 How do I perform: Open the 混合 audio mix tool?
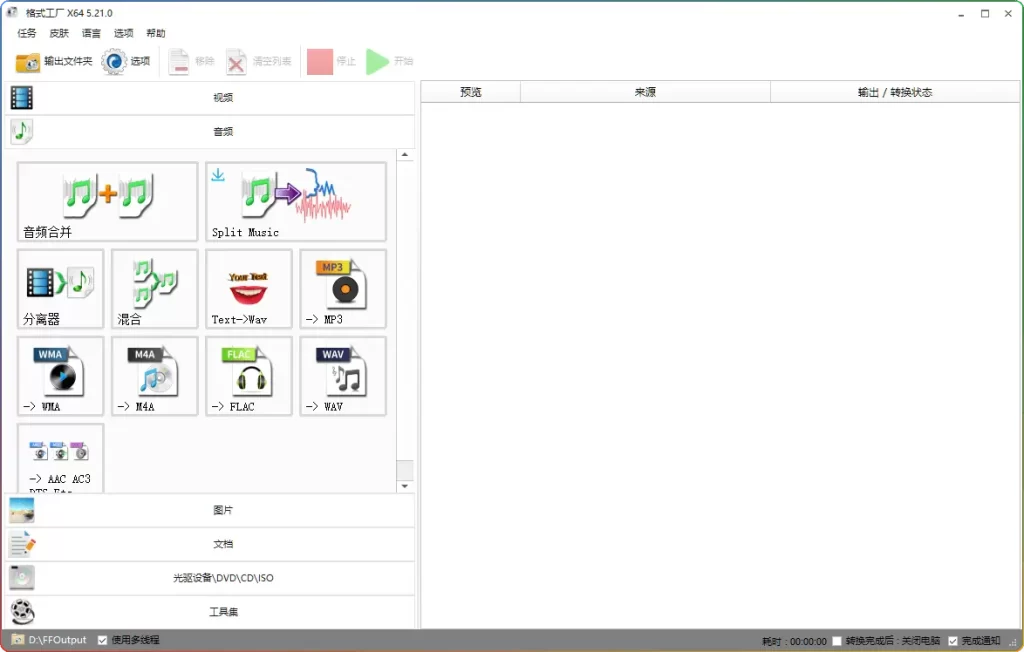pos(154,289)
